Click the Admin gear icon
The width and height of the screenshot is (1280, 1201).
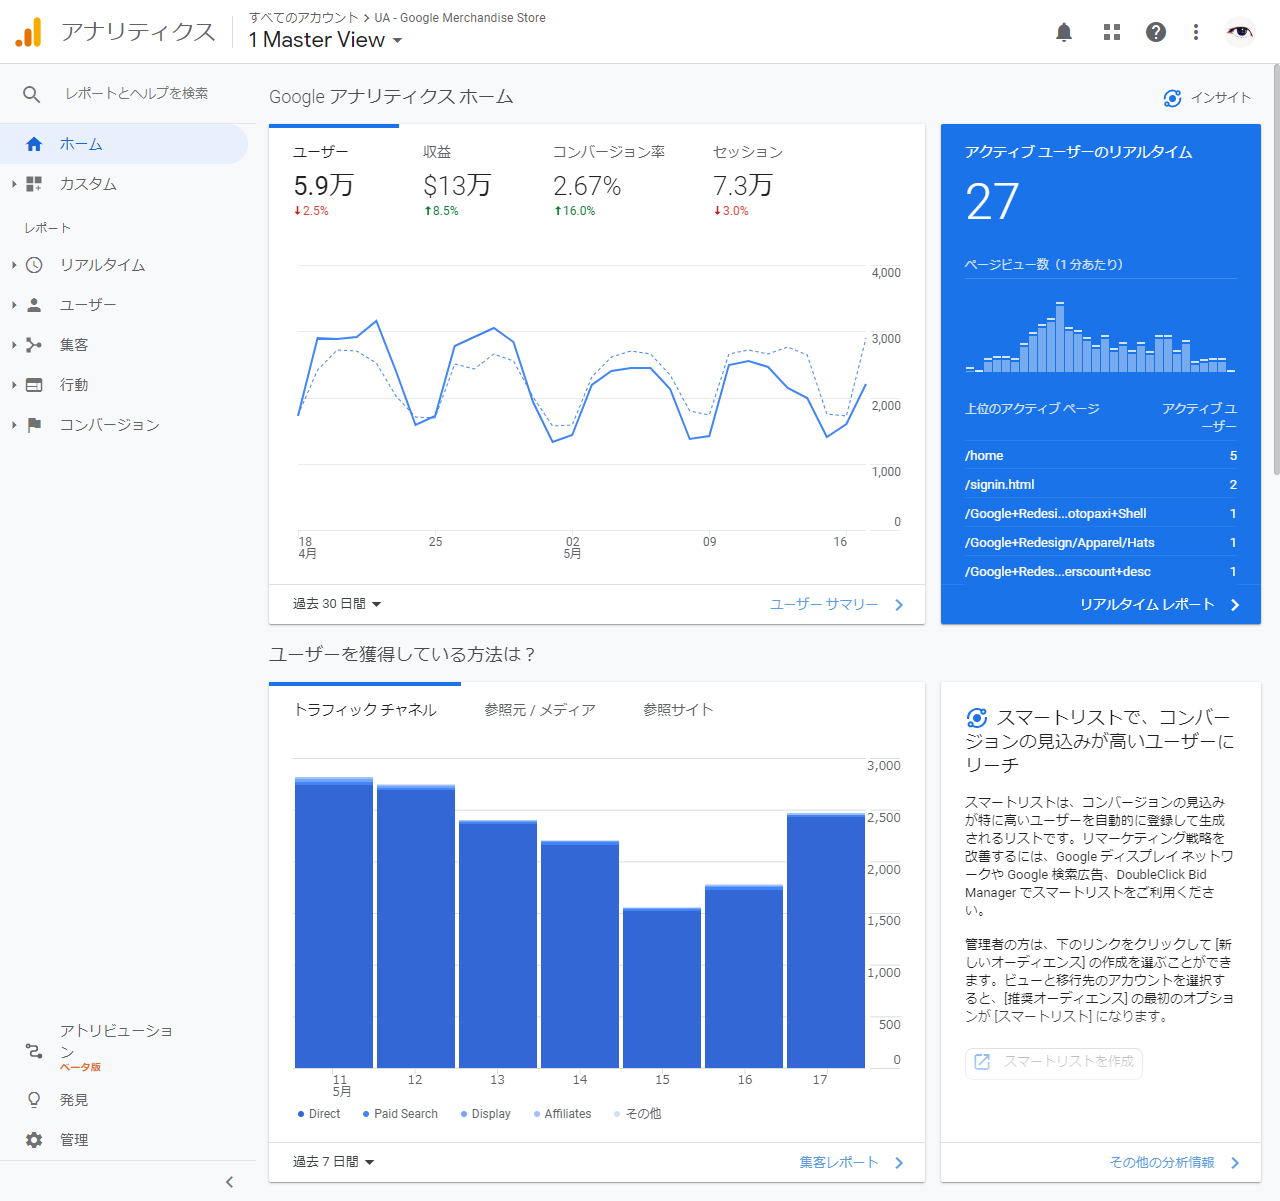(34, 1140)
